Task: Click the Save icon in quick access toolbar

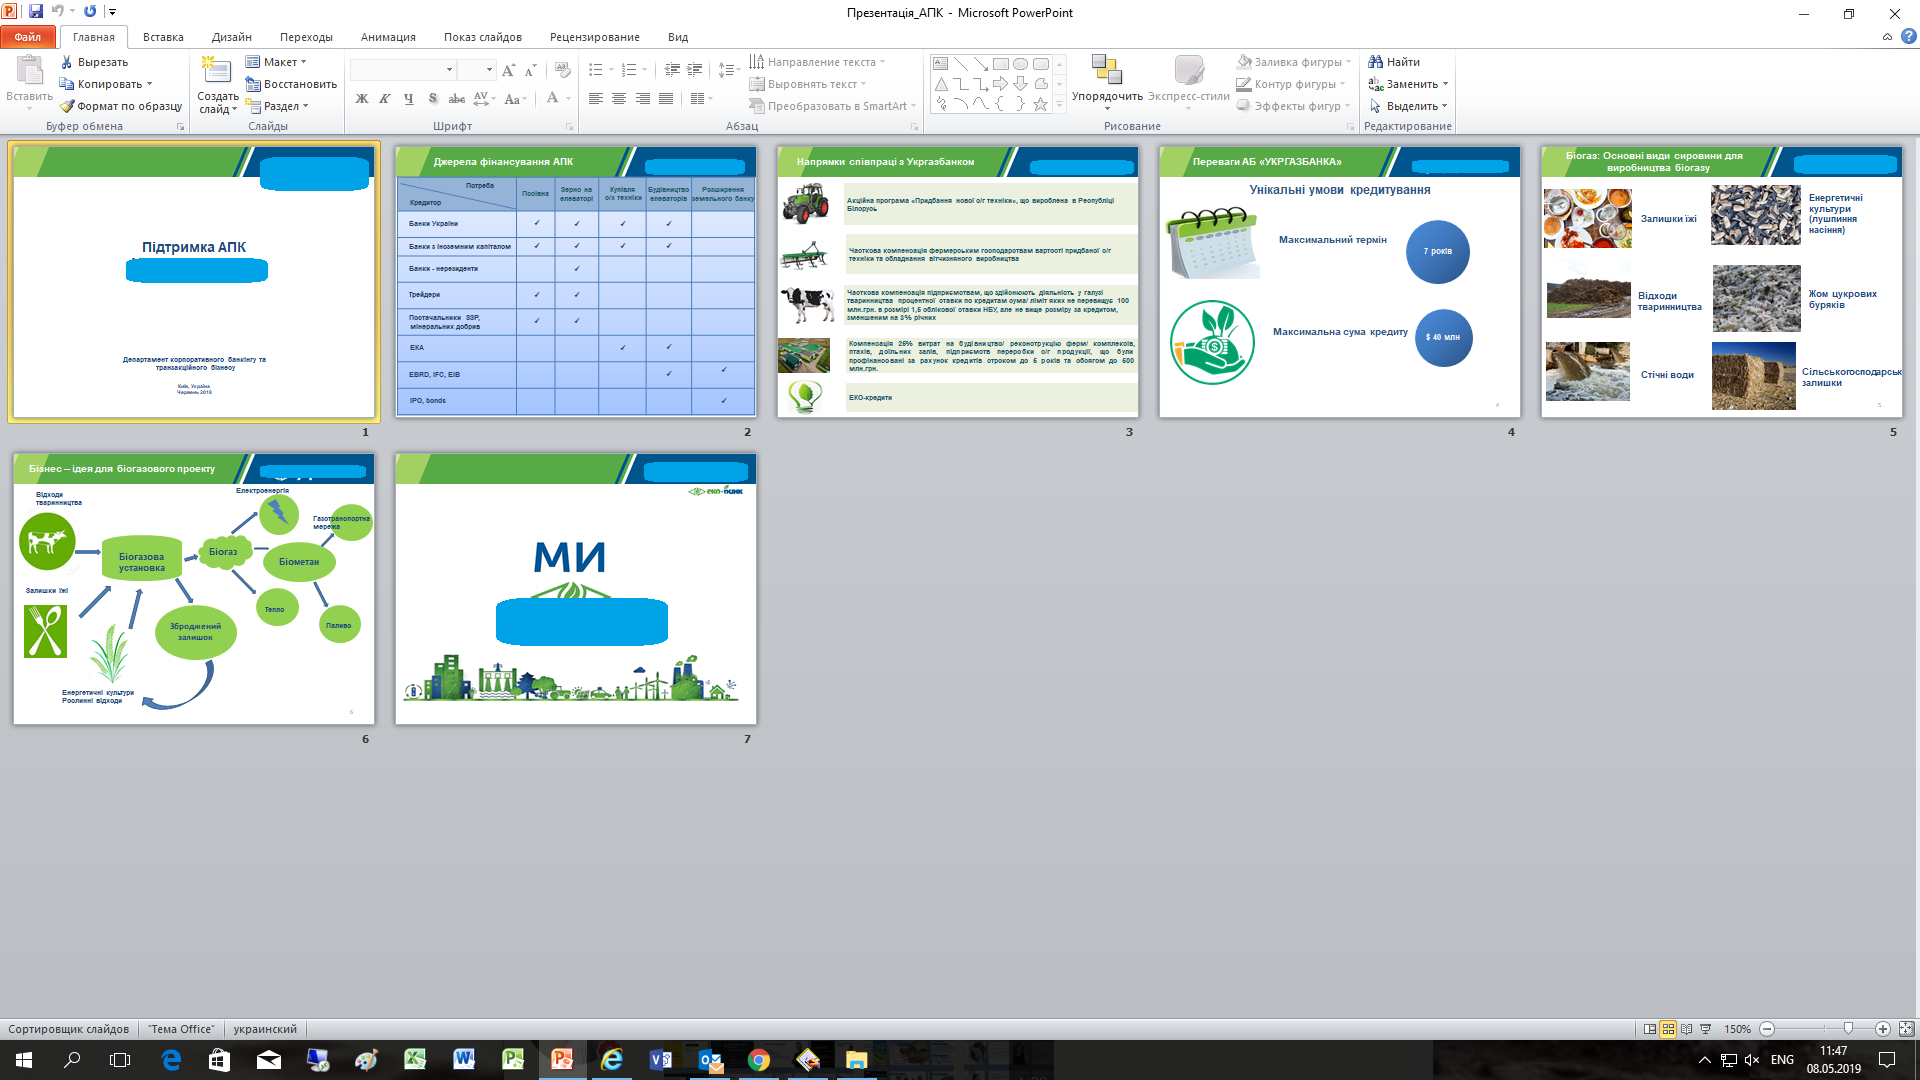Action: pos(36,12)
